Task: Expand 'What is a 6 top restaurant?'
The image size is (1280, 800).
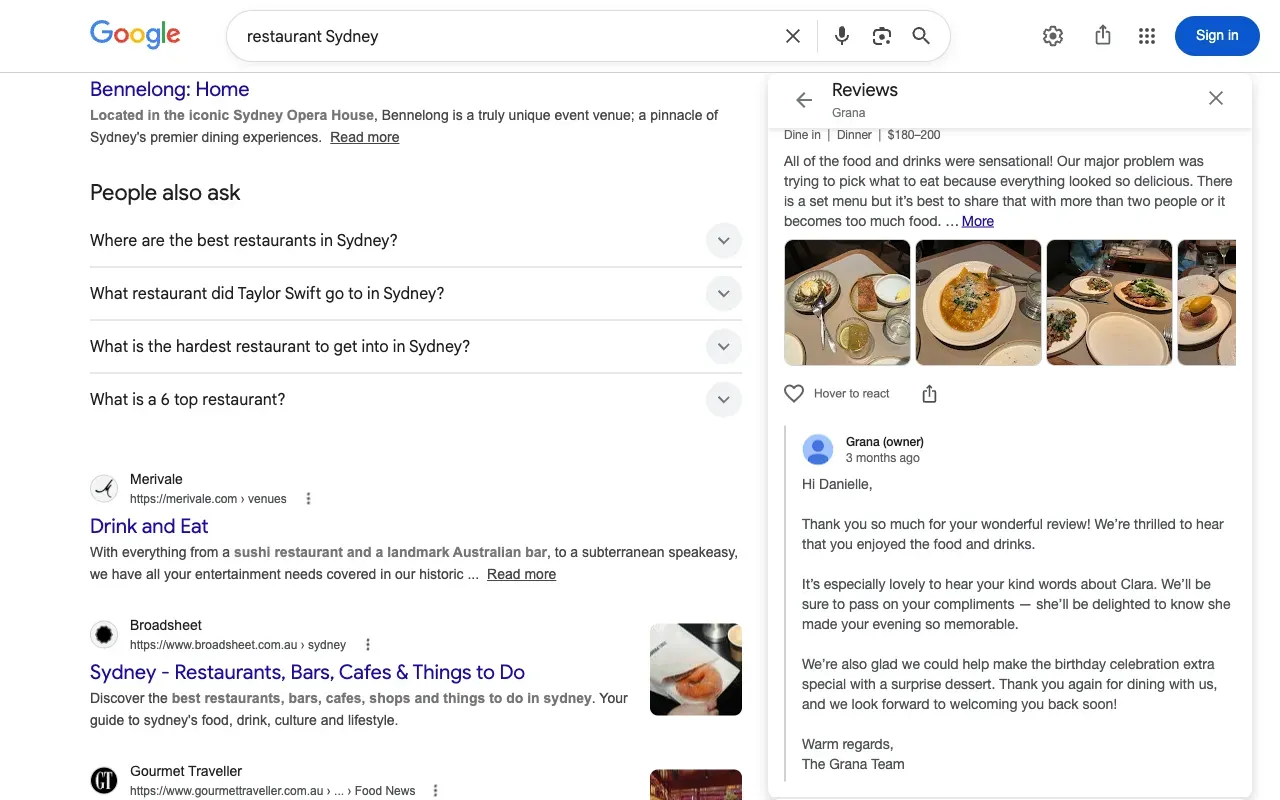Action: 416,400
